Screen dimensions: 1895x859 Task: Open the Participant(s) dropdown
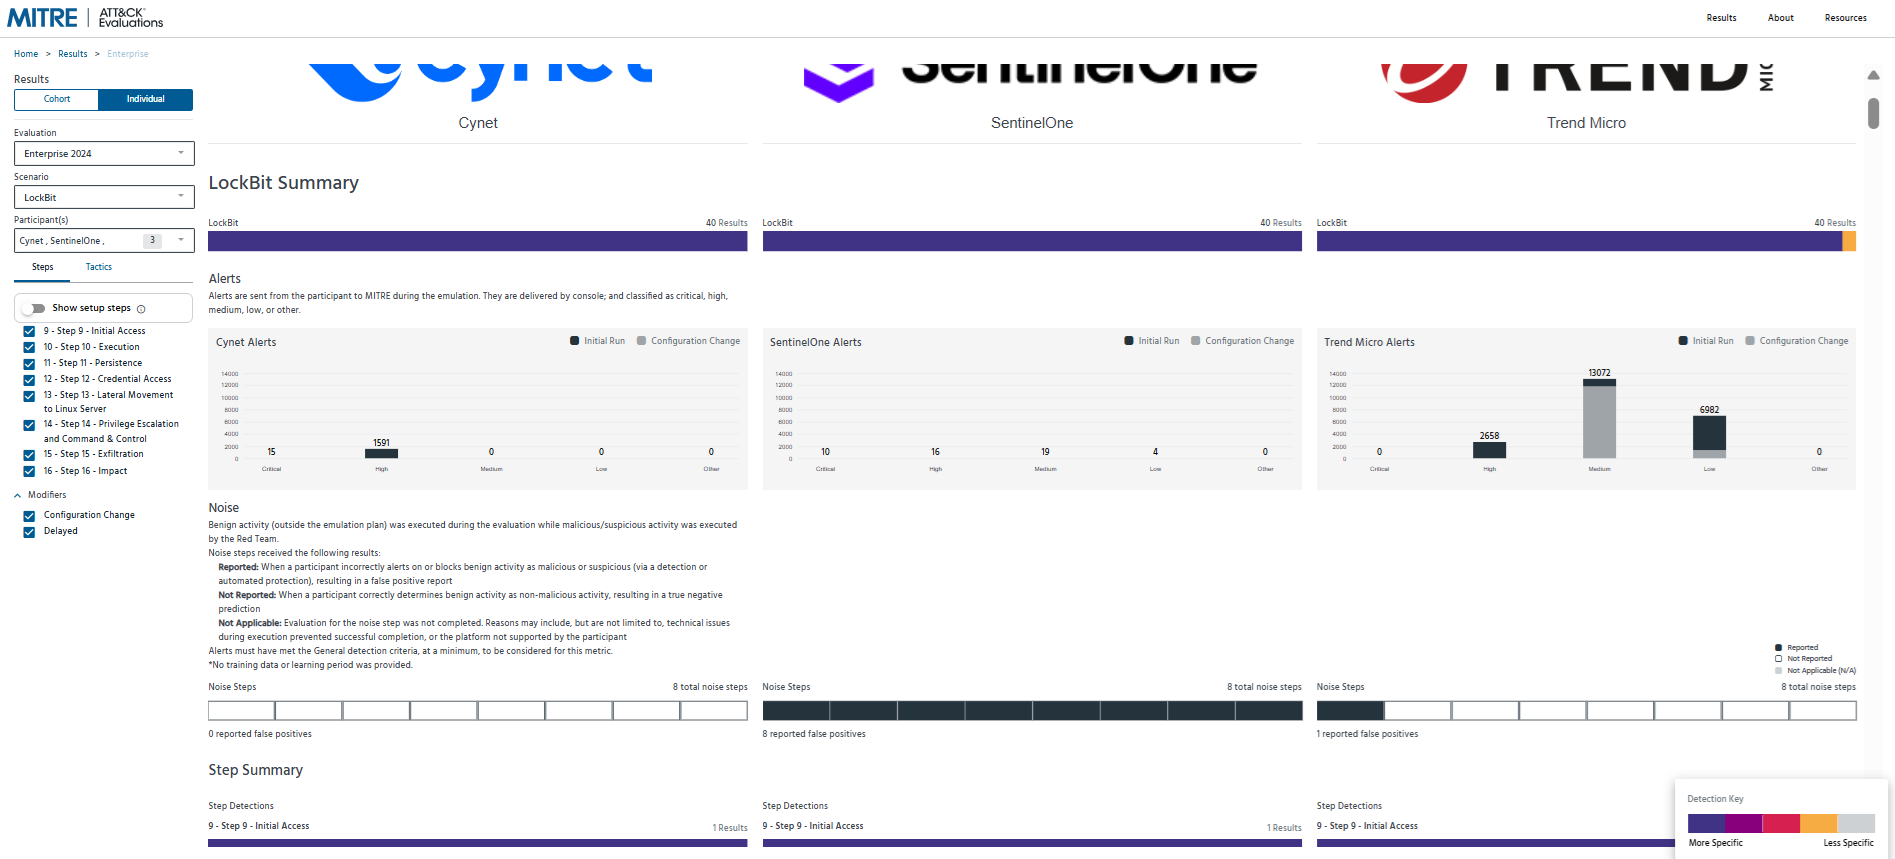[104, 241]
